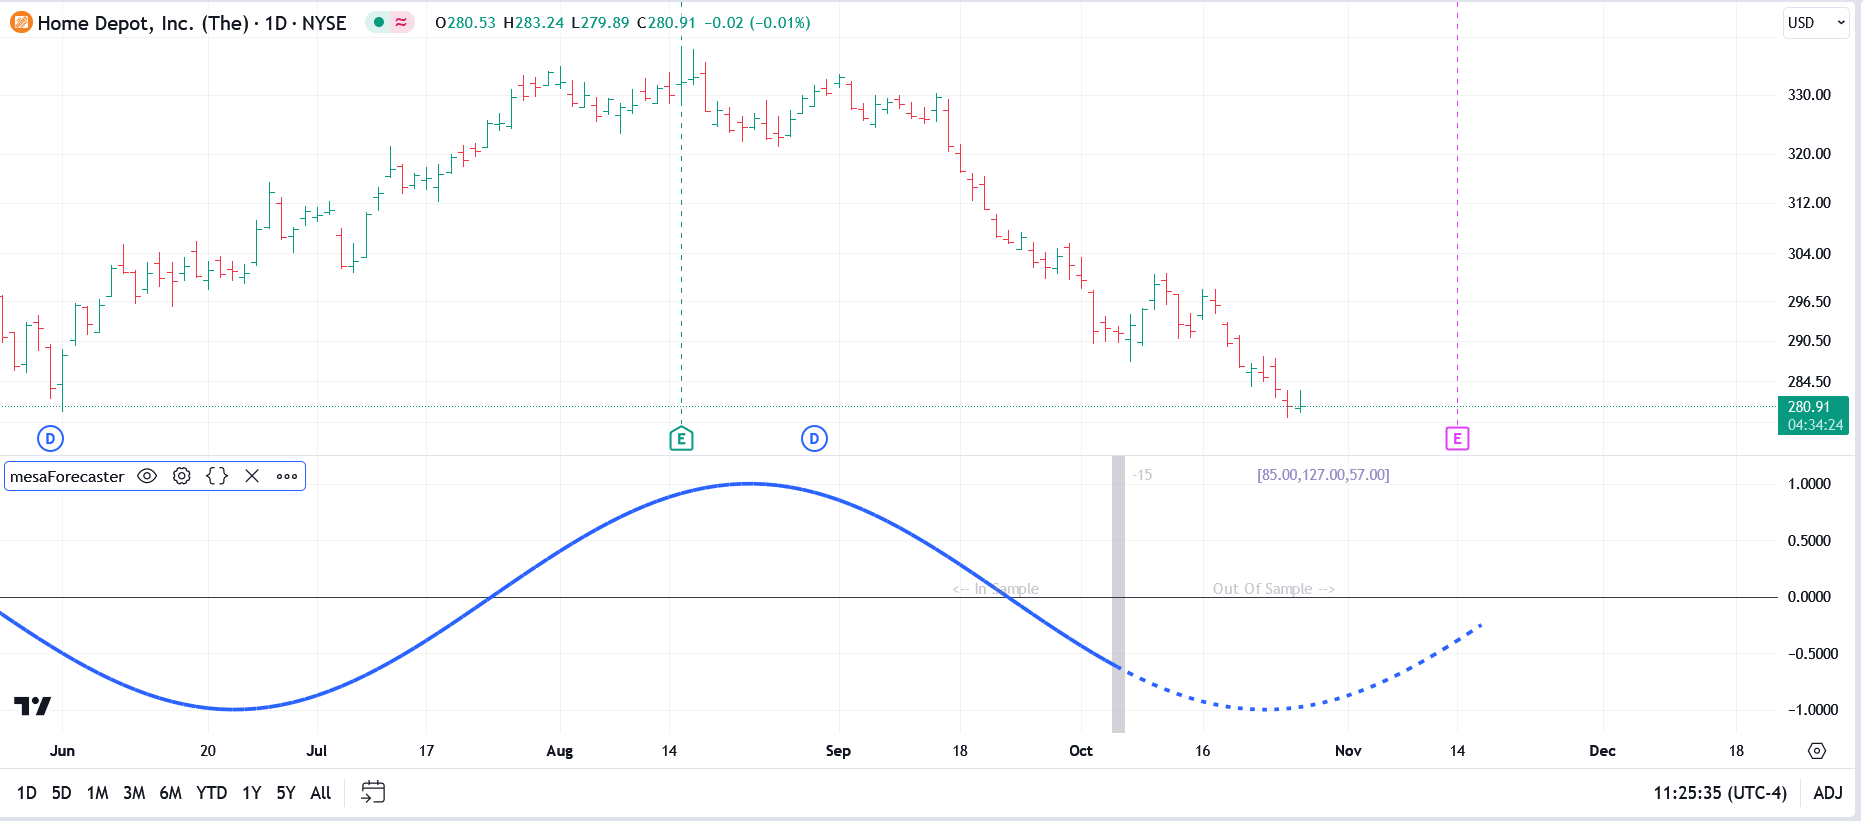Click the Out Of Sample label
Image resolution: width=1863 pixels, height=821 pixels.
point(1273,589)
